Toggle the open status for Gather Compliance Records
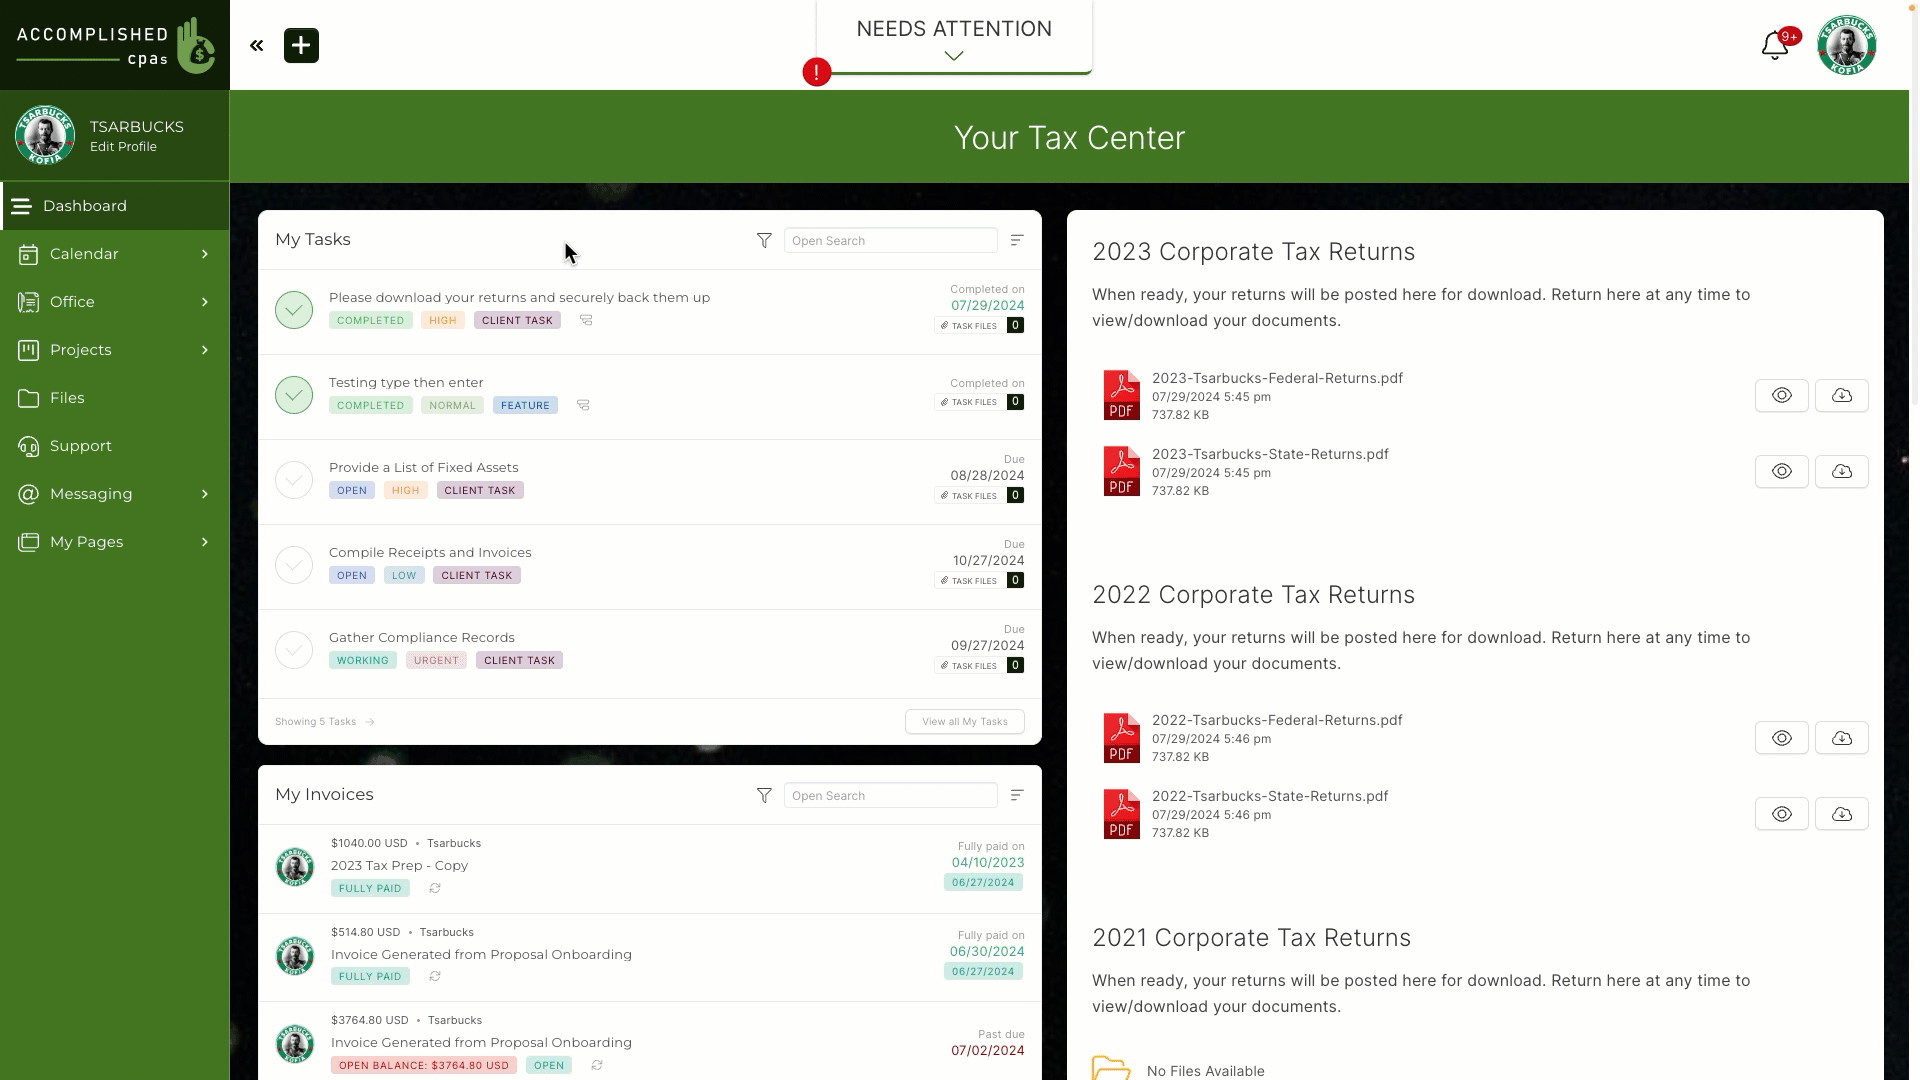Viewport: 1920px width, 1080px height. pyautogui.click(x=294, y=649)
